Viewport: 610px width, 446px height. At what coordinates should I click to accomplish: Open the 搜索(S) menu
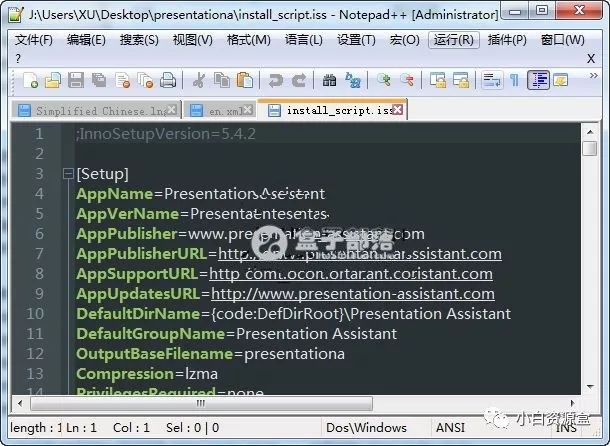(139, 40)
